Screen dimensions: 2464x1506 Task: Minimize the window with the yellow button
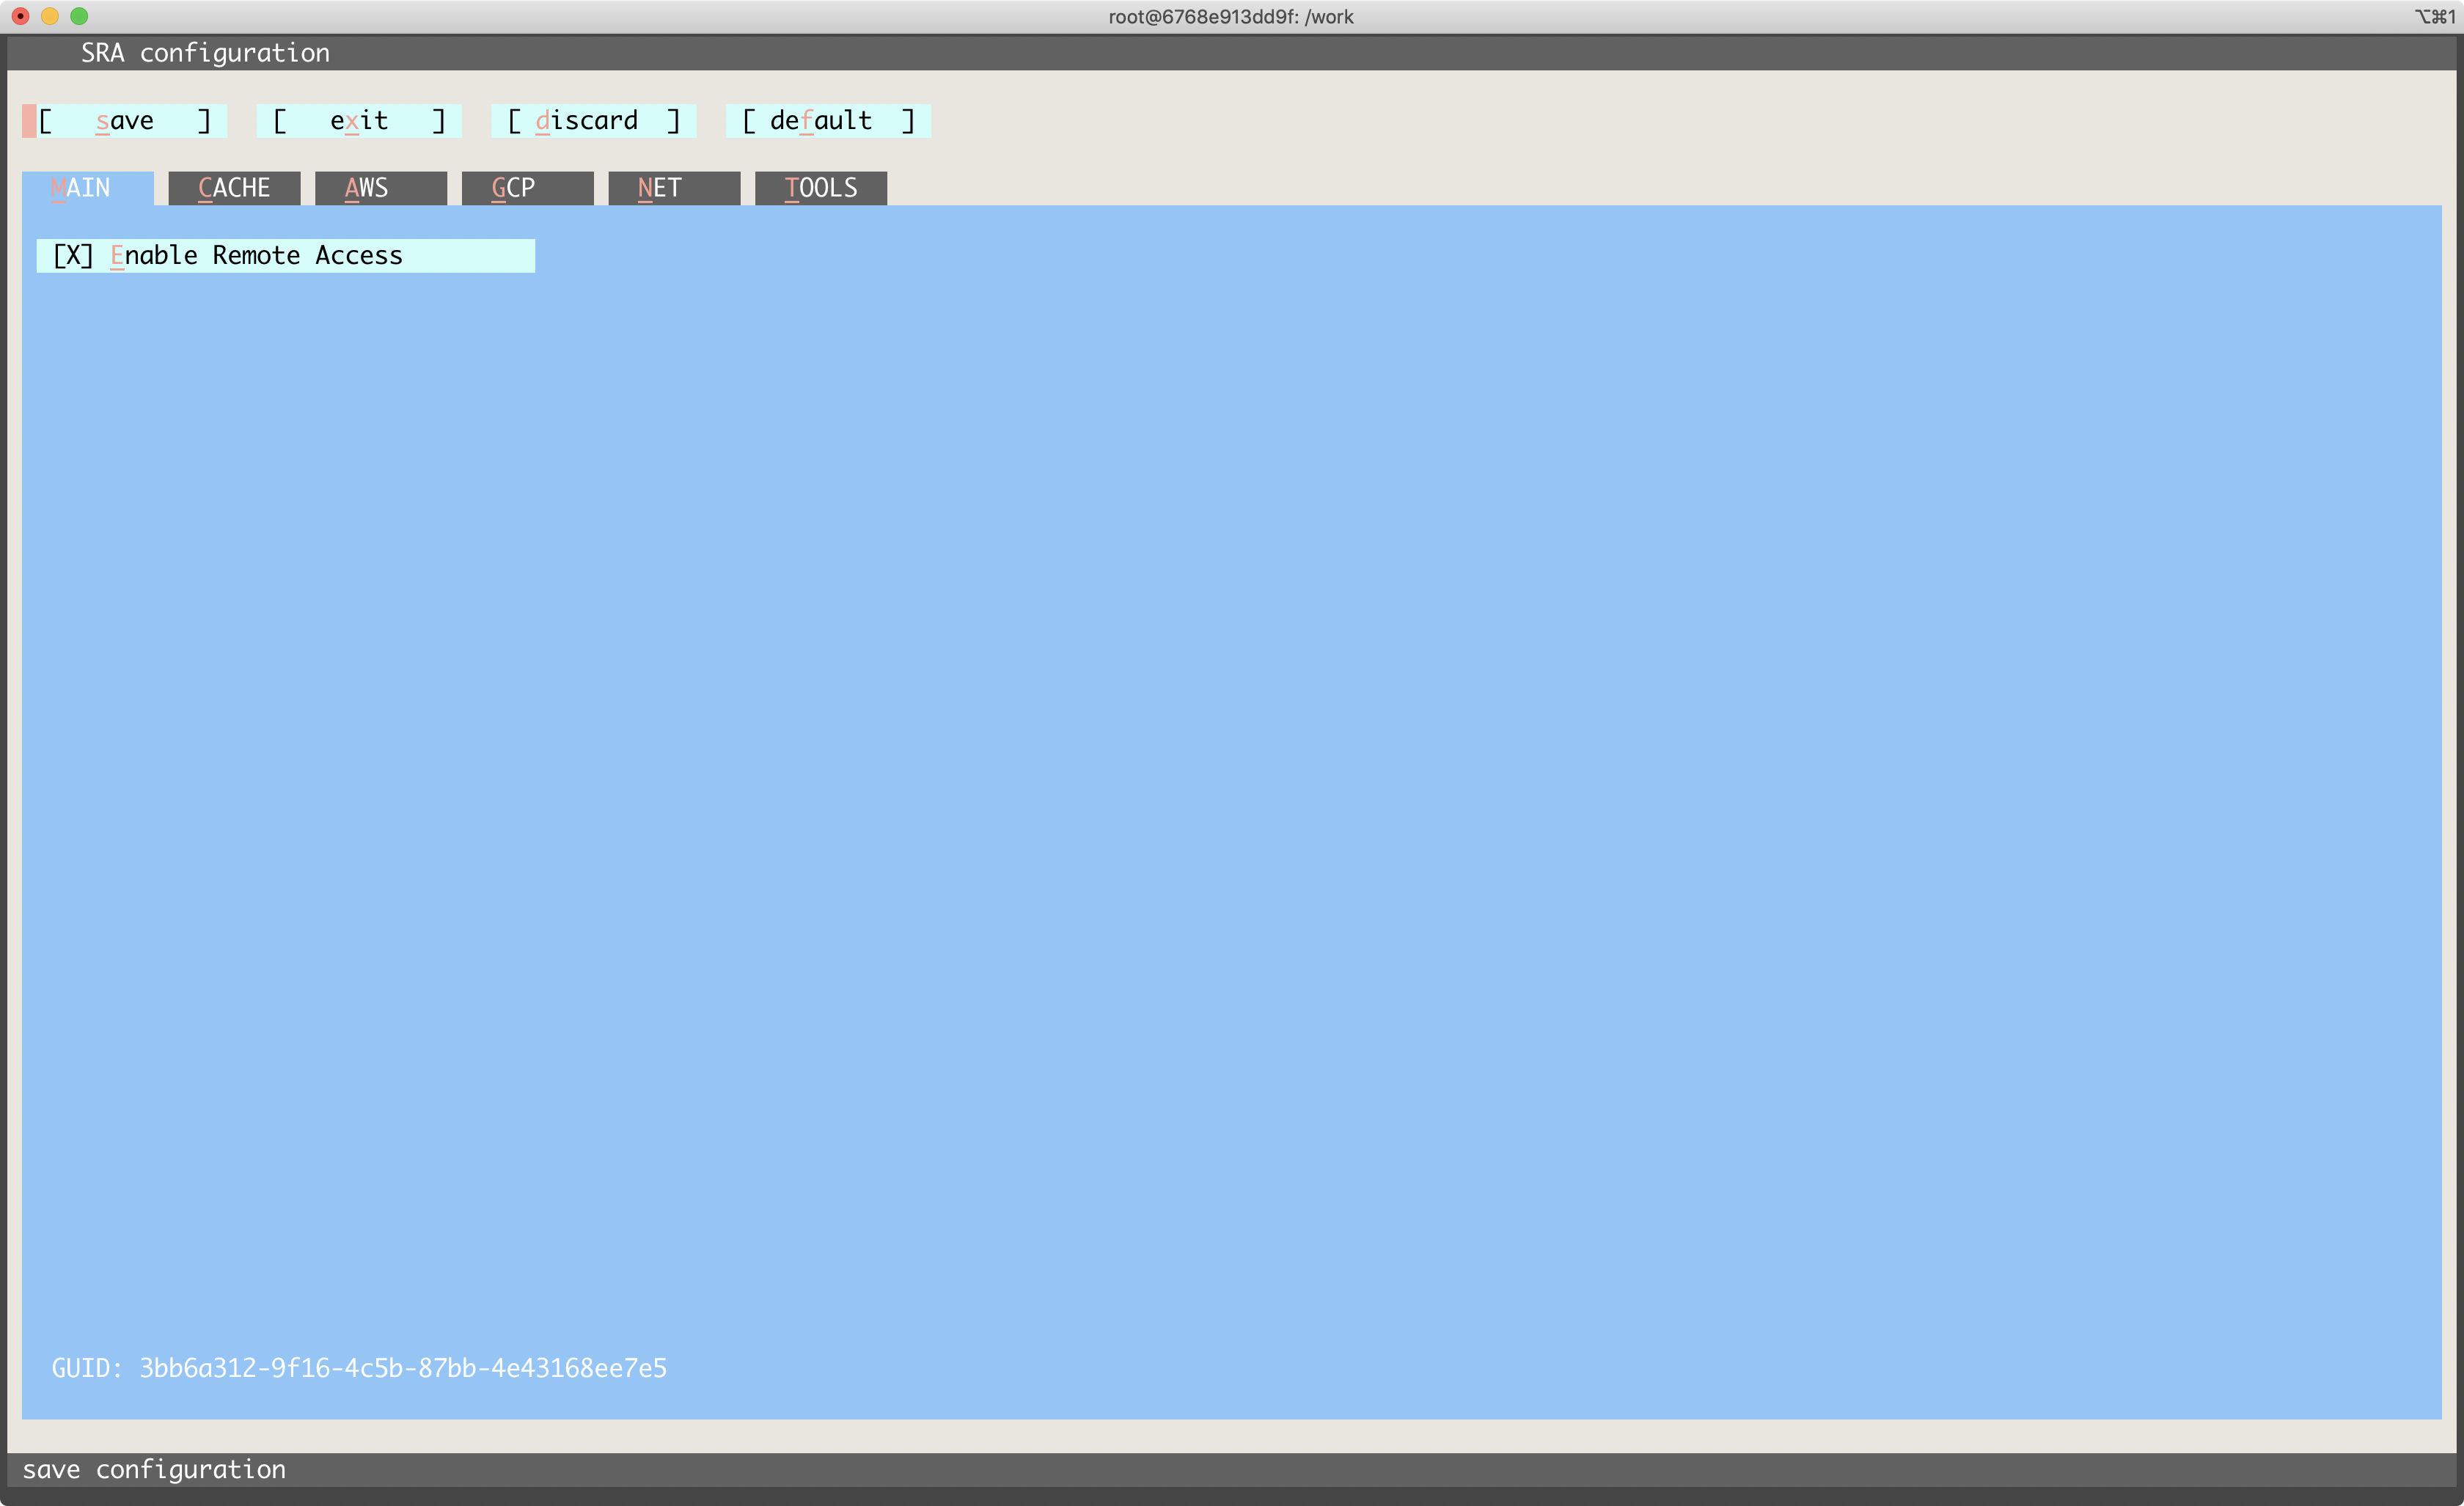coord(50,16)
